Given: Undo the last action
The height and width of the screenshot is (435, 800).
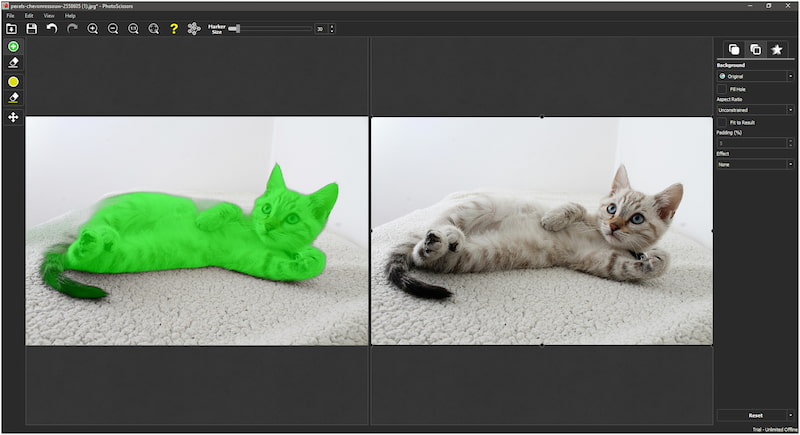Looking at the screenshot, I should coord(52,29).
